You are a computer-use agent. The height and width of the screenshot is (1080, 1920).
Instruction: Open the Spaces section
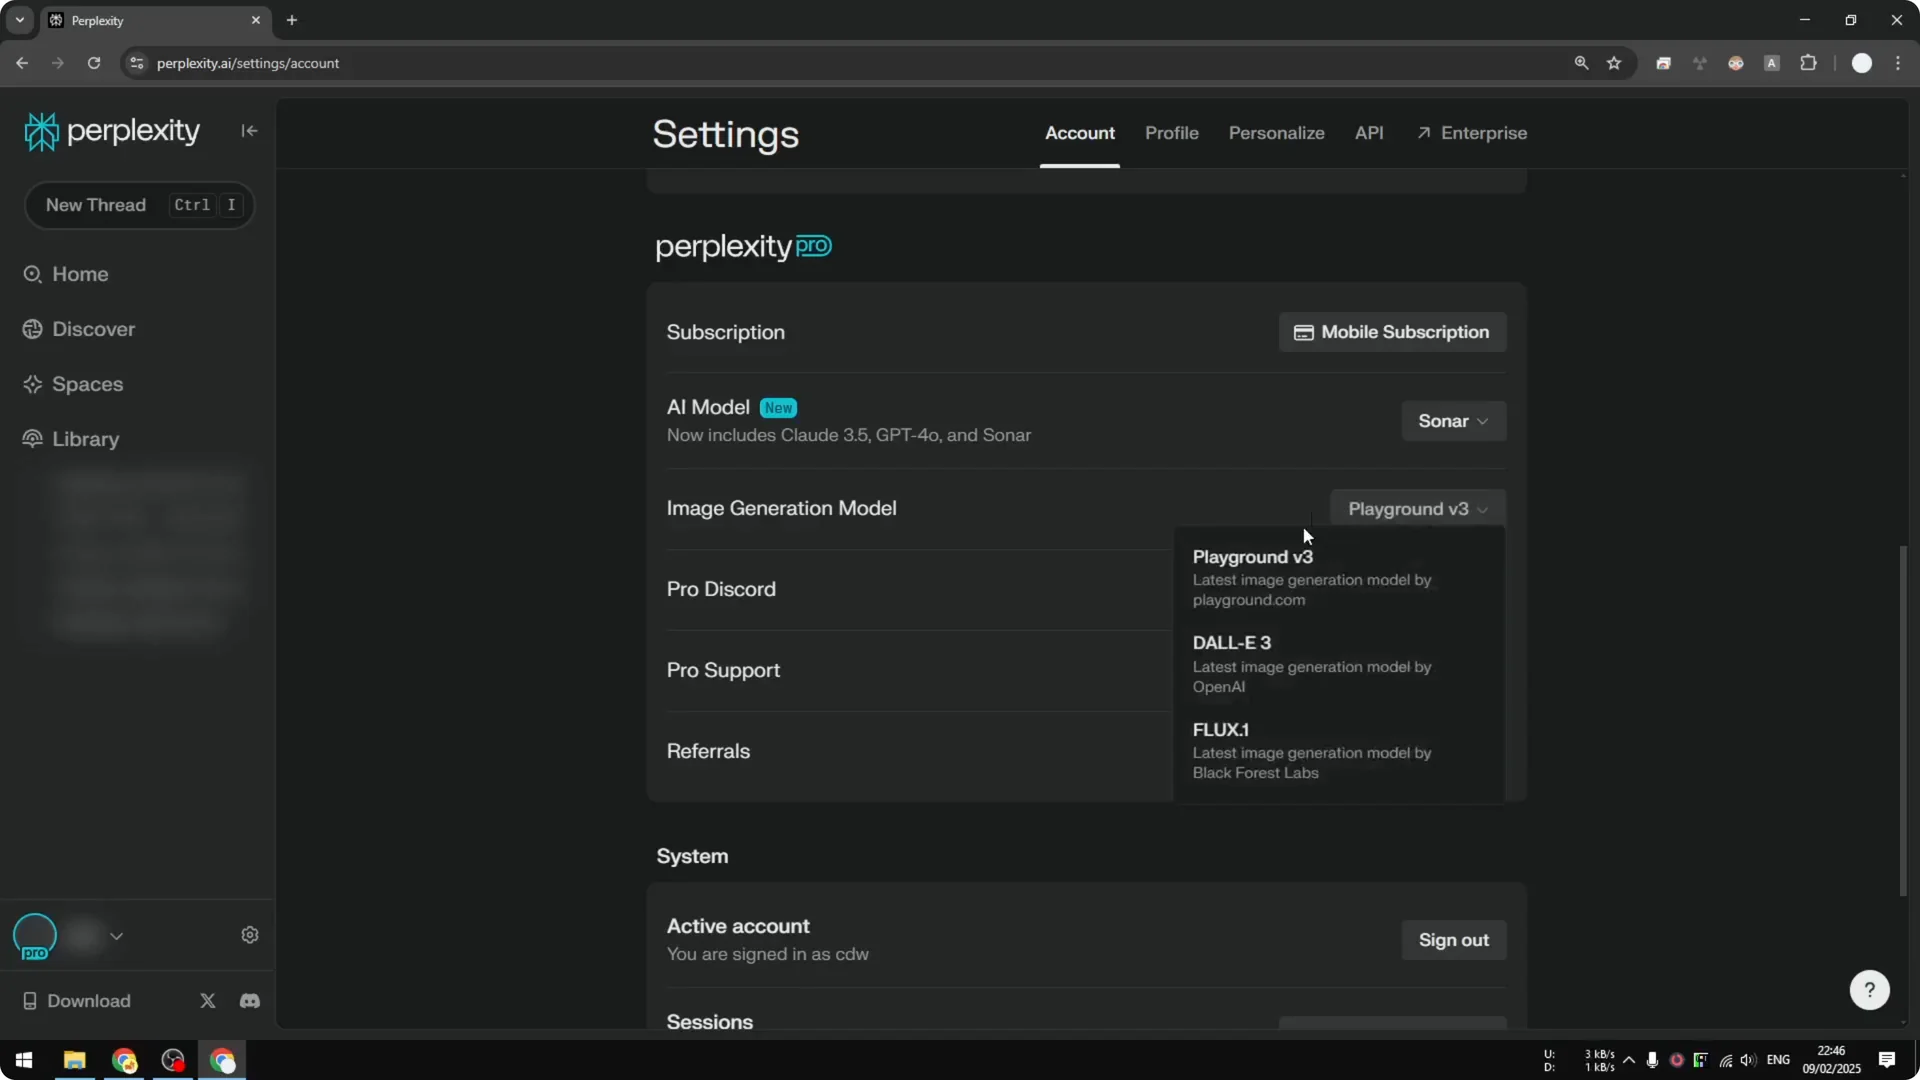[x=87, y=384]
